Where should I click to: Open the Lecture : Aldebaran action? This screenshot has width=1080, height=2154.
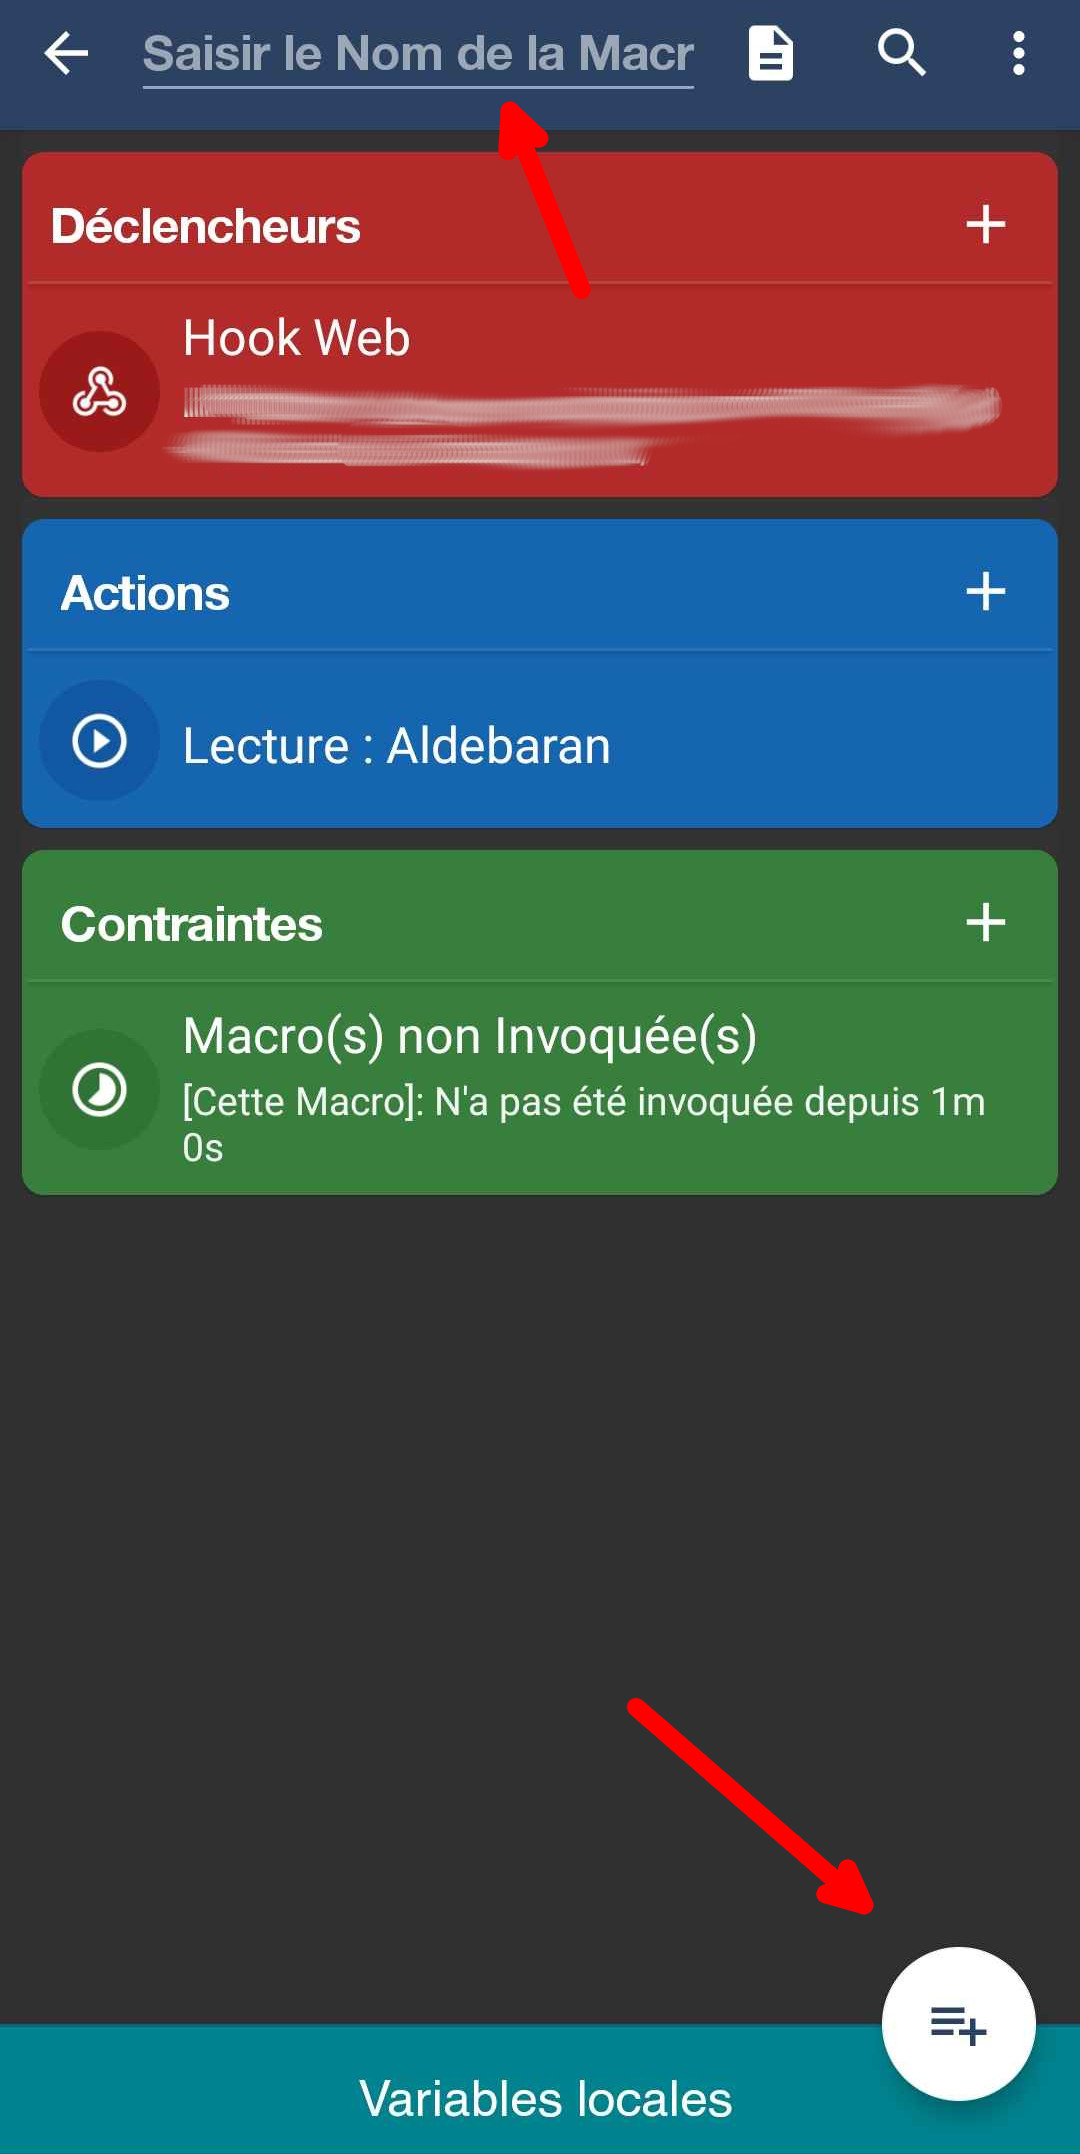coord(397,746)
